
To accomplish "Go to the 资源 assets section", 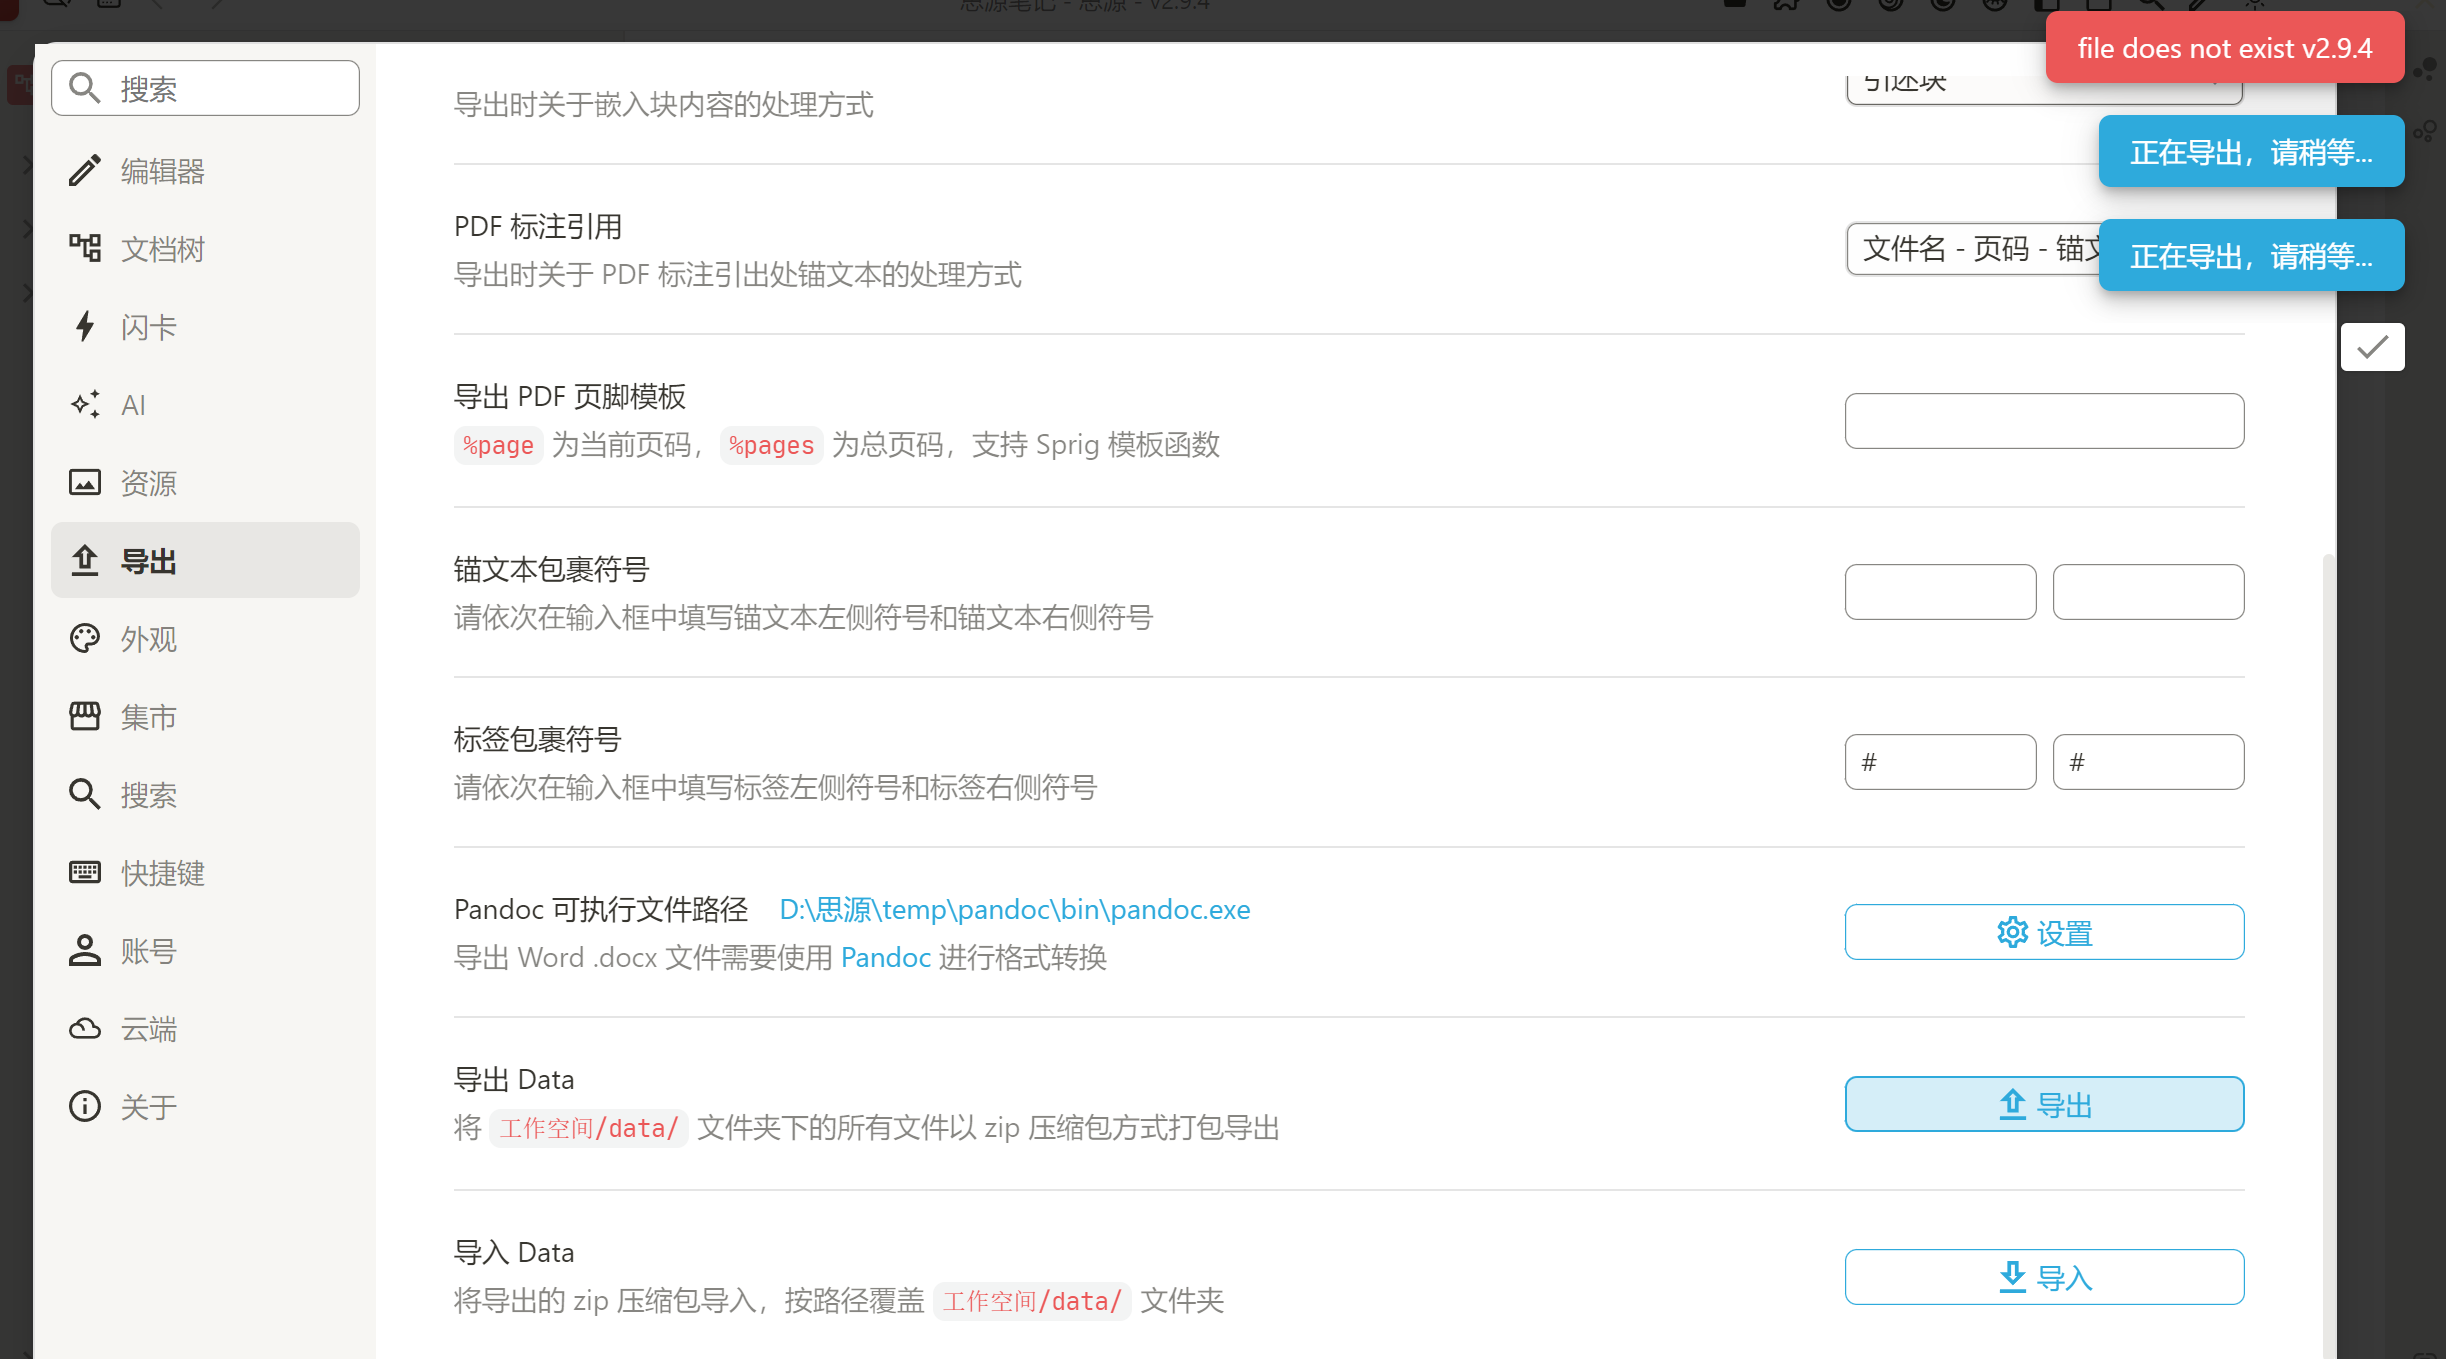I will coord(147,483).
